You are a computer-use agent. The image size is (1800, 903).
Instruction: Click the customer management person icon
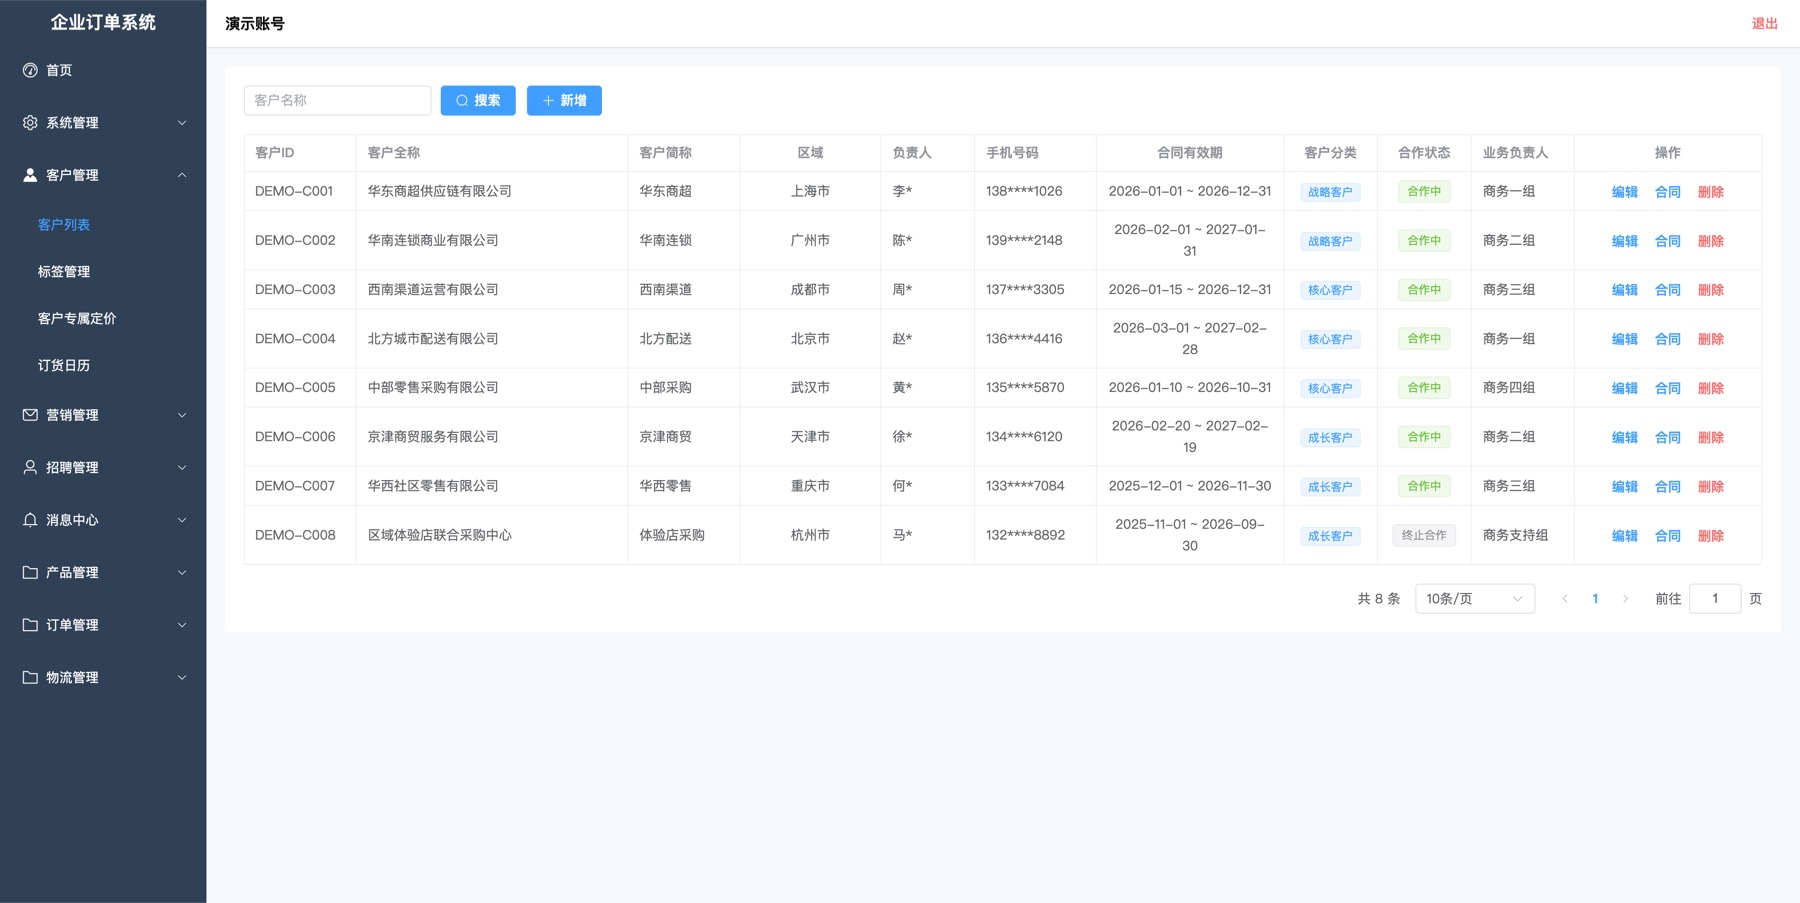[30, 175]
